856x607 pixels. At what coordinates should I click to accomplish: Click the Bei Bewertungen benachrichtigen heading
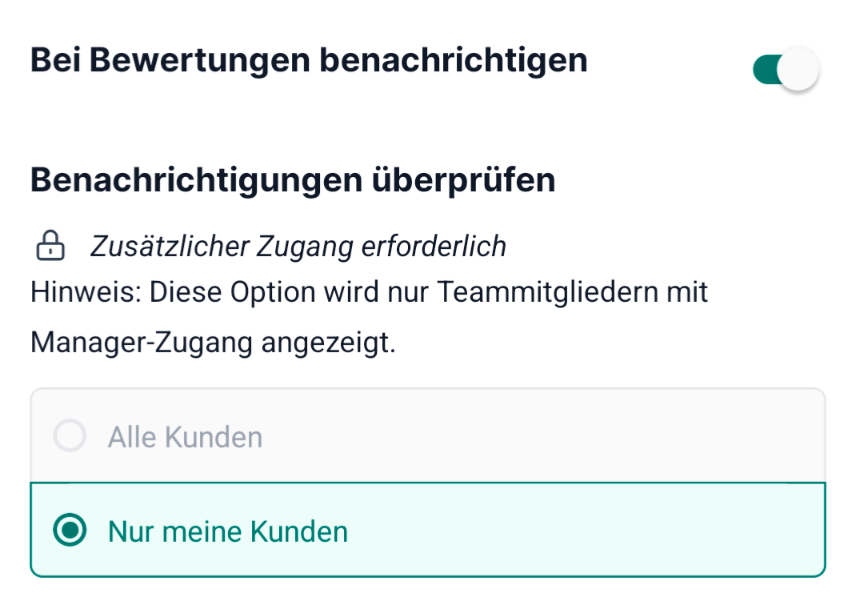point(309,60)
